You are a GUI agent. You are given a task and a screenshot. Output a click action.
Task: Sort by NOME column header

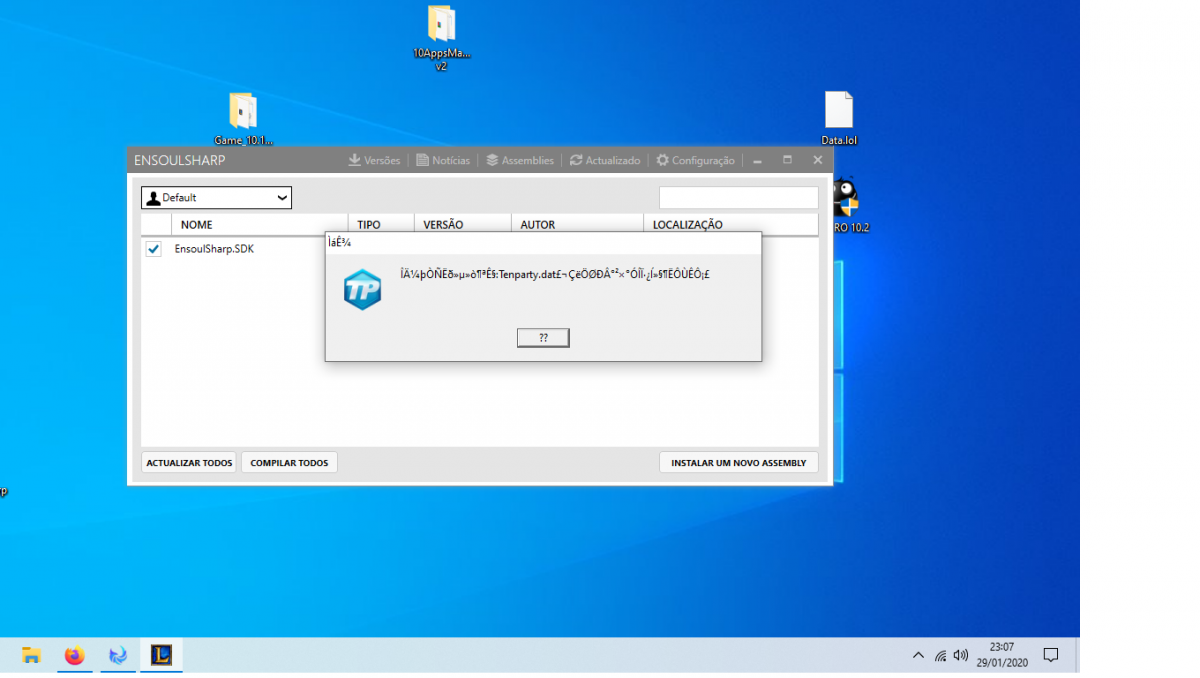coord(196,225)
